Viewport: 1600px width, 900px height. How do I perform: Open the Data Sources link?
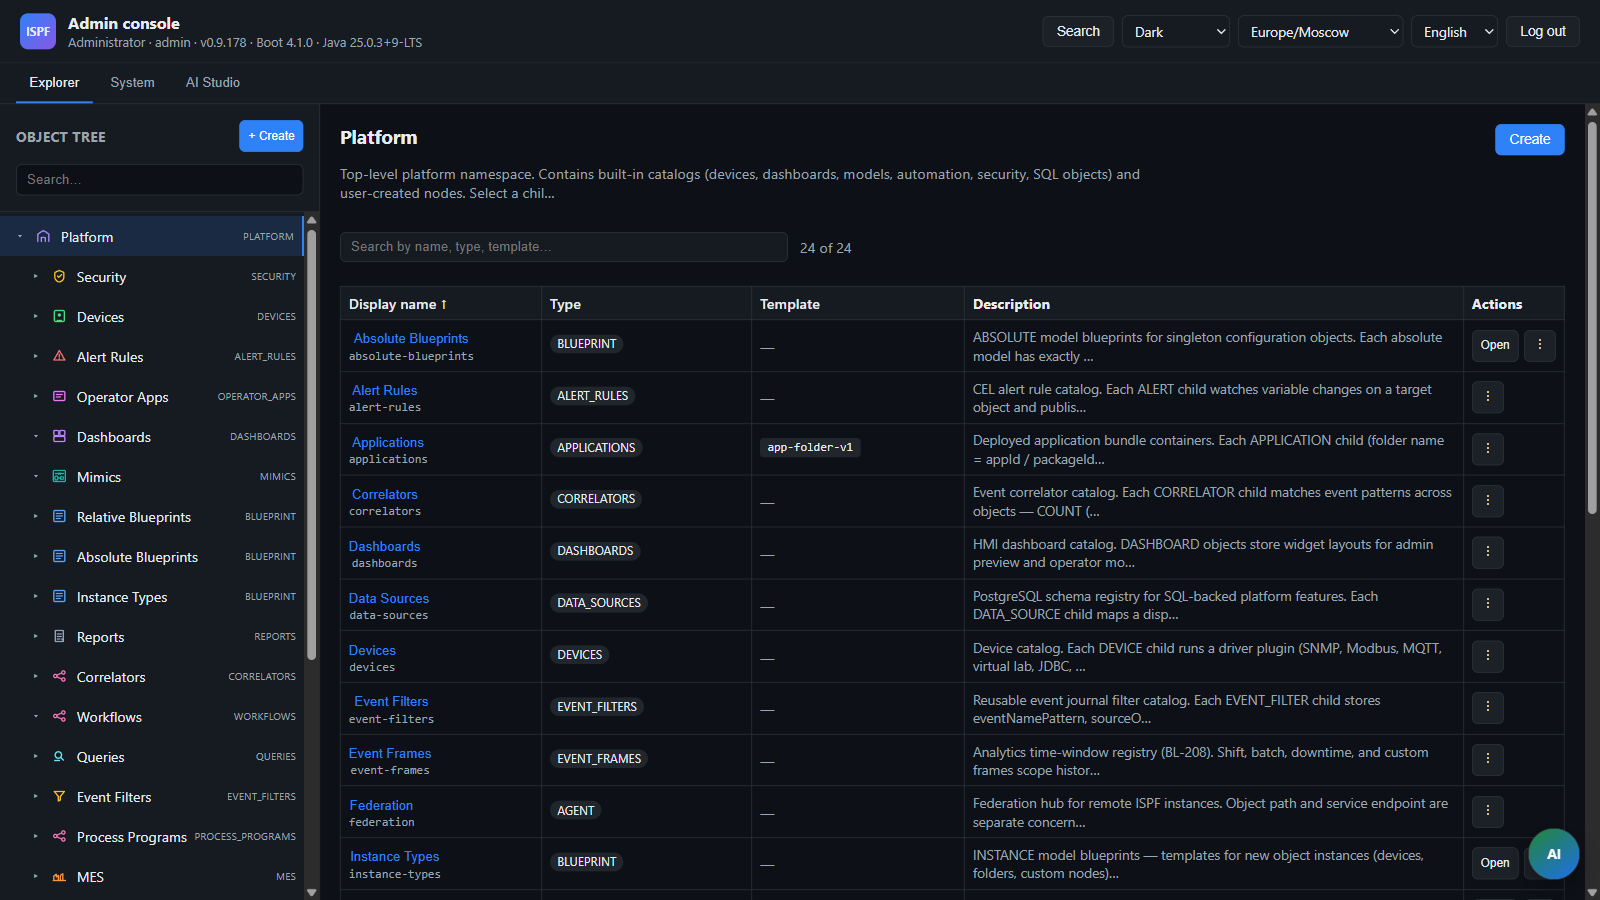pyautogui.click(x=389, y=598)
